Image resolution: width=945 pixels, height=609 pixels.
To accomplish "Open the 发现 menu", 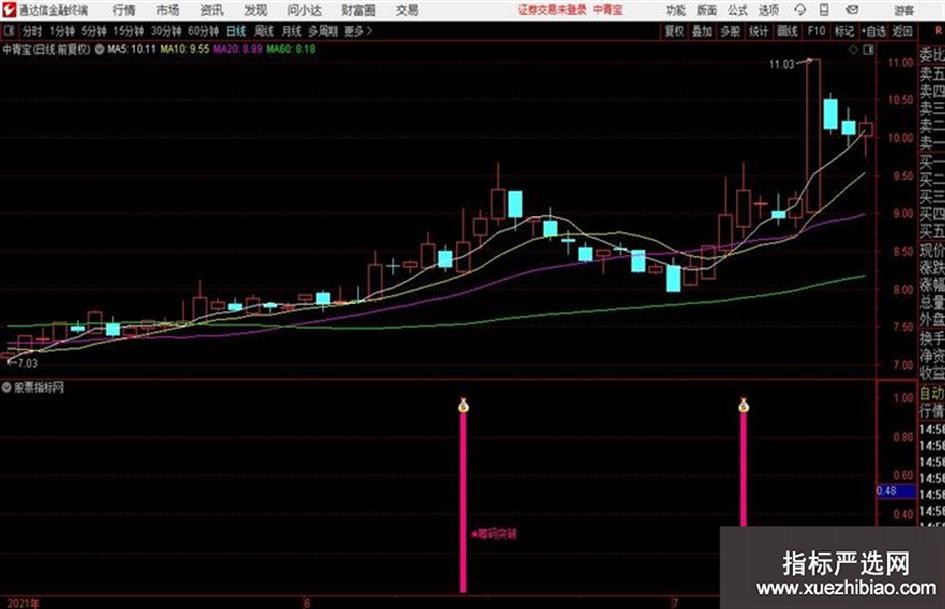I will 256,10.
